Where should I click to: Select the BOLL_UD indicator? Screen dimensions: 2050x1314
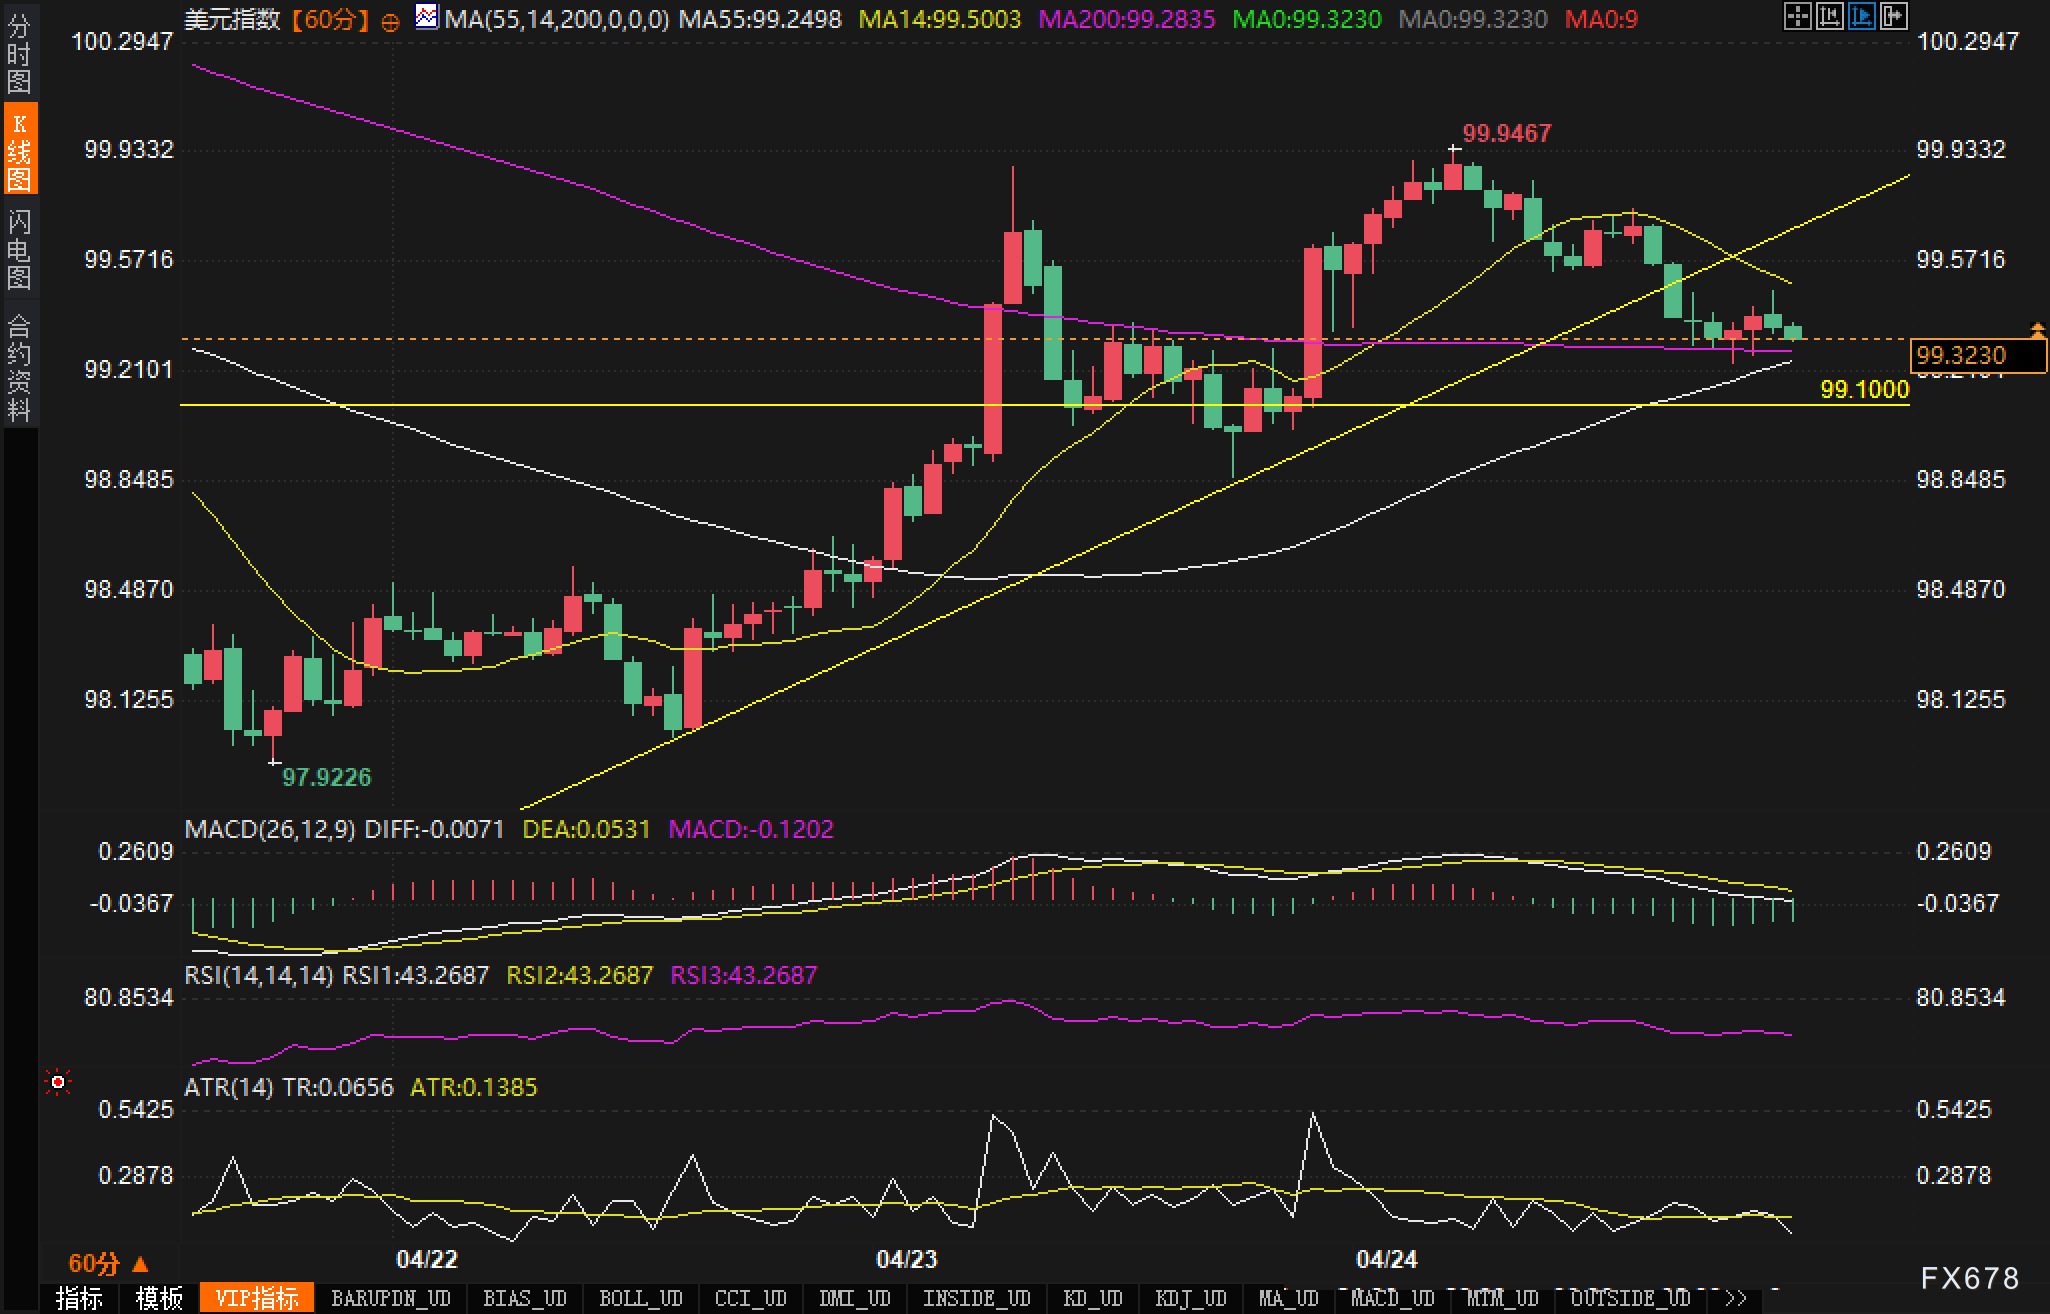coord(640,1298)
